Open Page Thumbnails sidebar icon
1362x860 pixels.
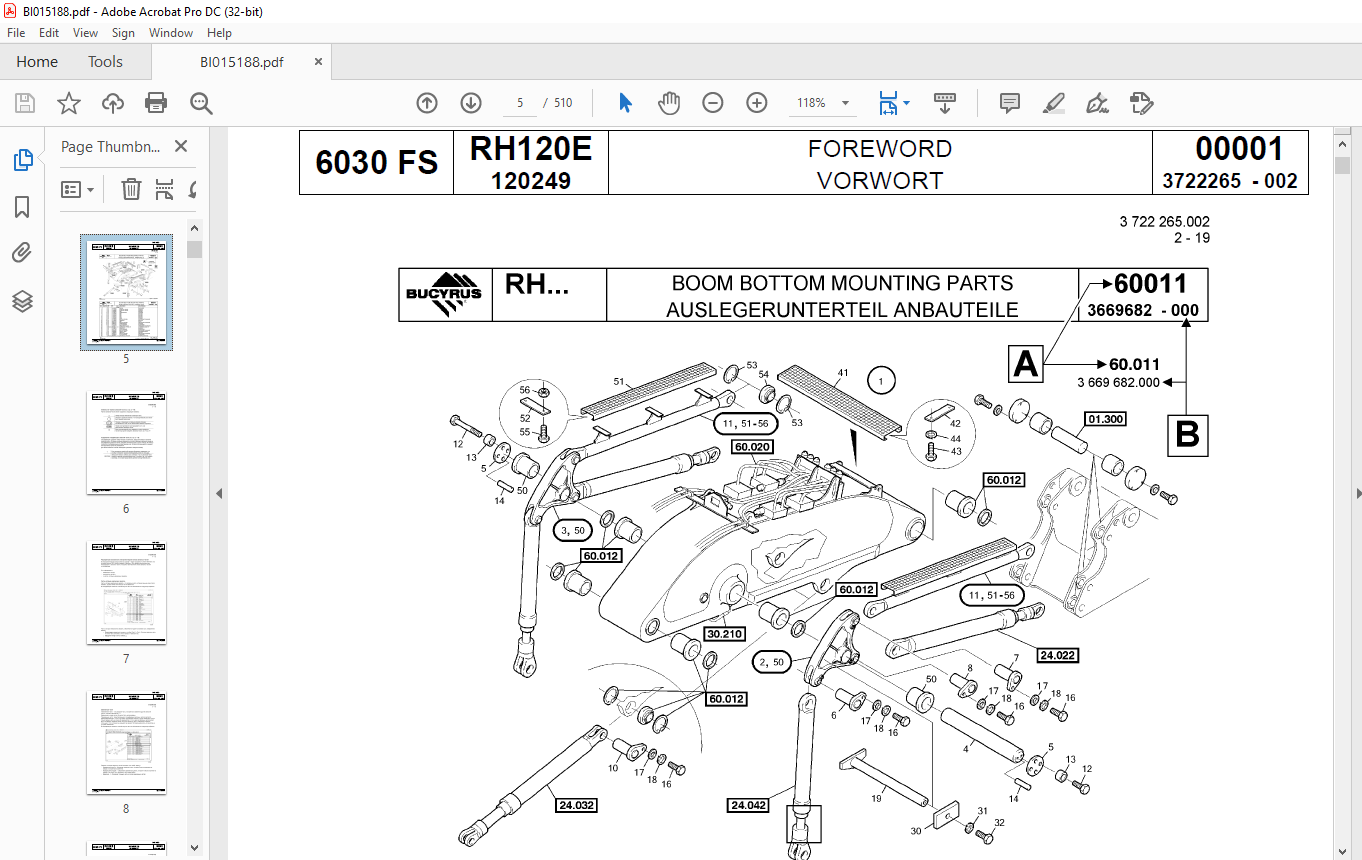coord(22,160)
